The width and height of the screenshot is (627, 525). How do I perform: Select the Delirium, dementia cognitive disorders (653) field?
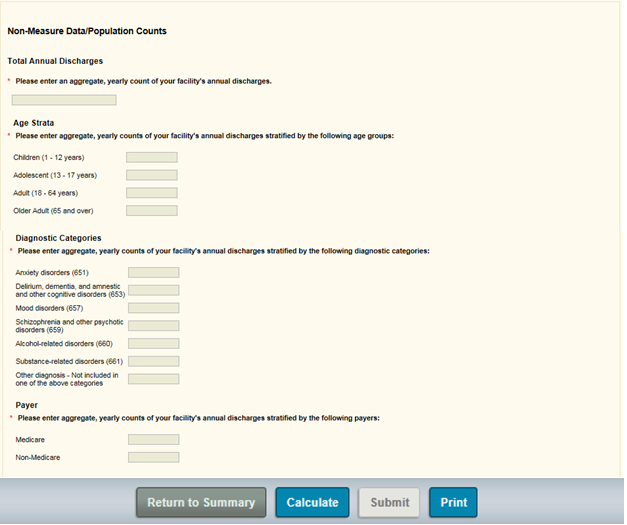click(x=154, y=290)
